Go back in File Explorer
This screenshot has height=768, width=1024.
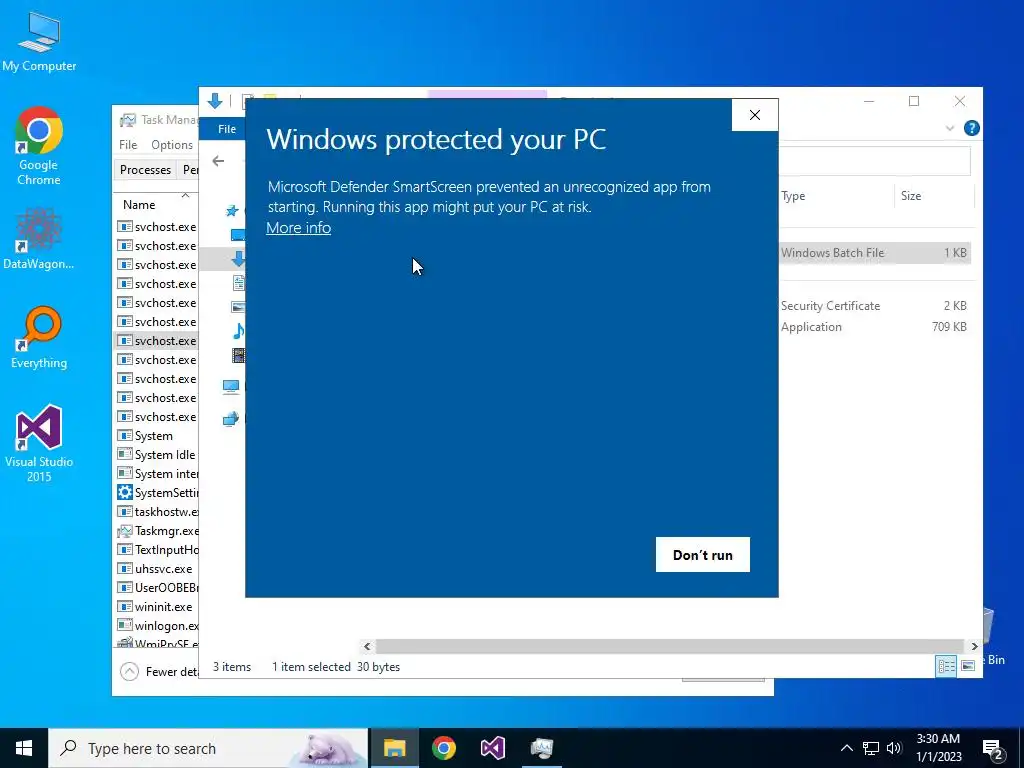[x=218, y=161]
